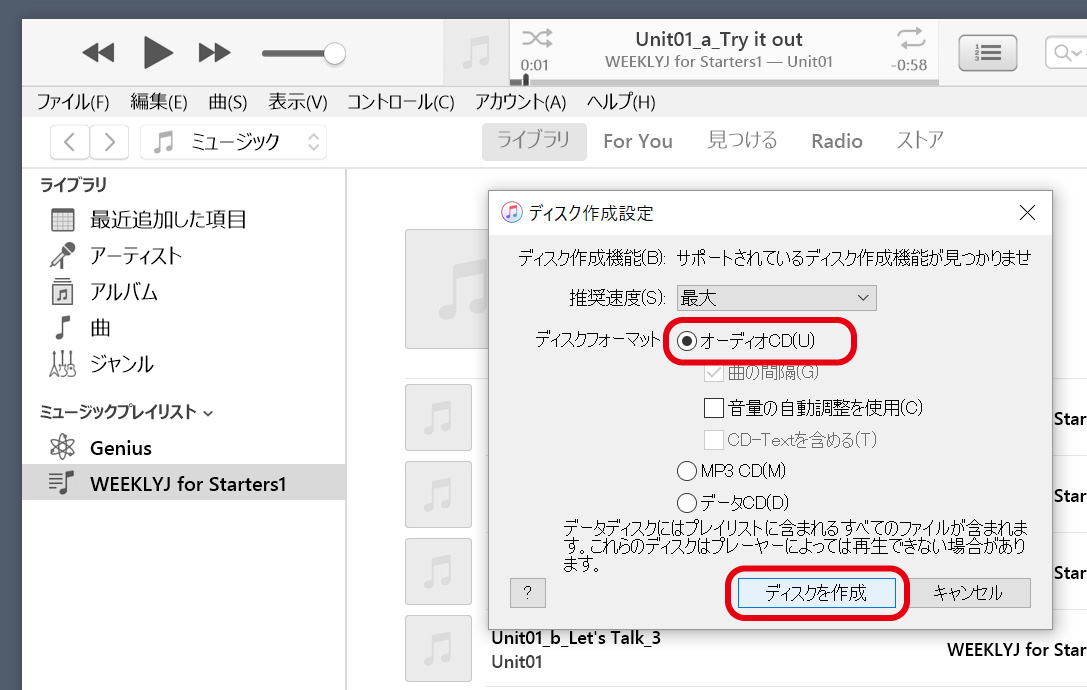Open the アカウント(A) menu
Screen dimensions: 1087x690
coord(521,102)
